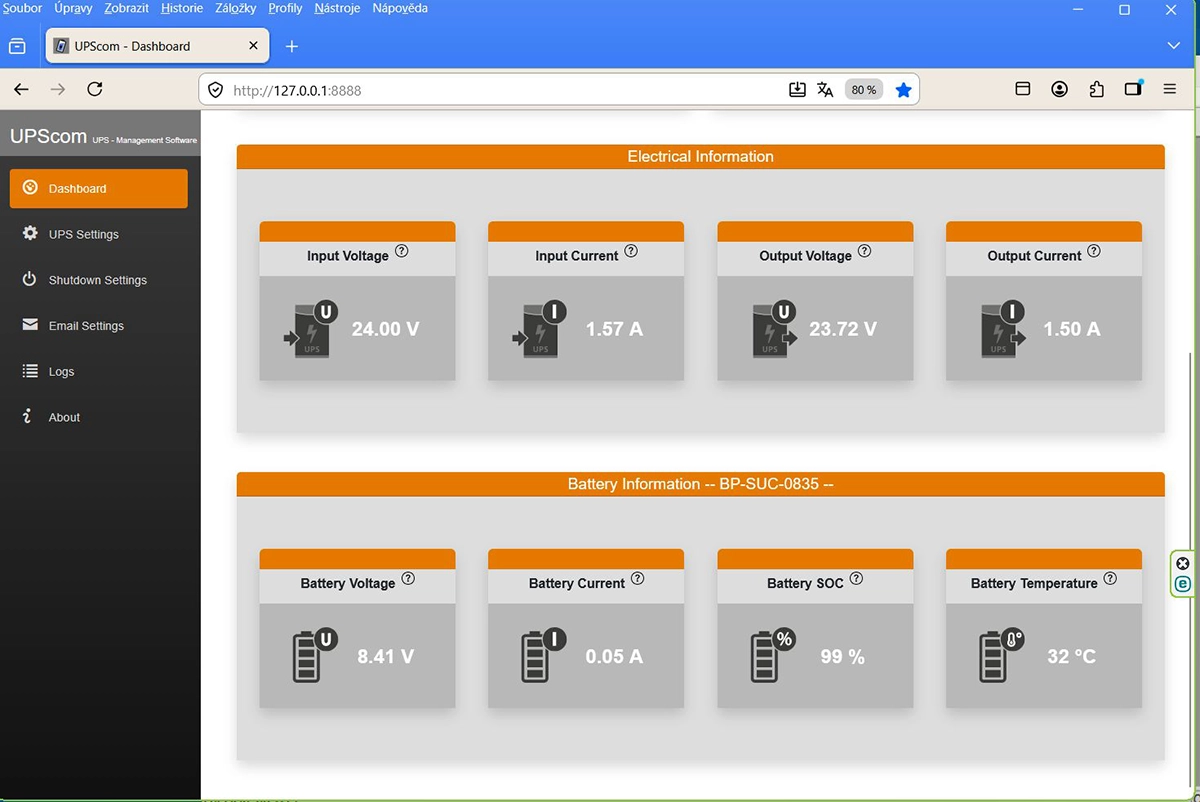Click the Input Voltage help icon

pos(402,251)
